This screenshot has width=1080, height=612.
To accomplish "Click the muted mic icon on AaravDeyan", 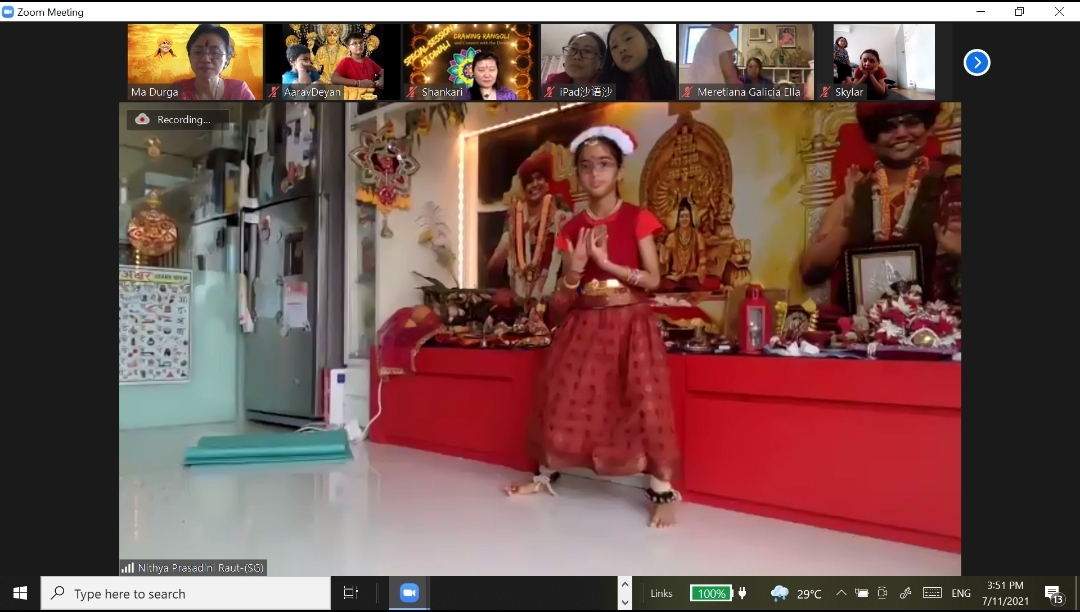I will tap(274, 92).
